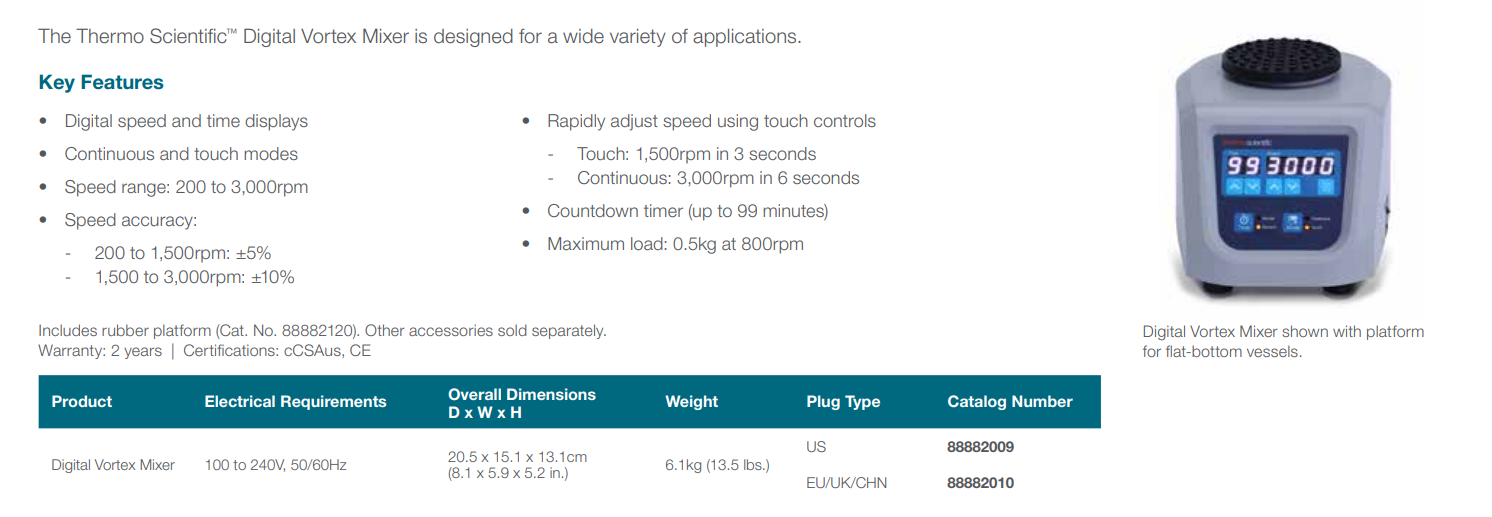Click the Product column header
Viewport: 1492px width, 517px height.
(x=82, y=402)
